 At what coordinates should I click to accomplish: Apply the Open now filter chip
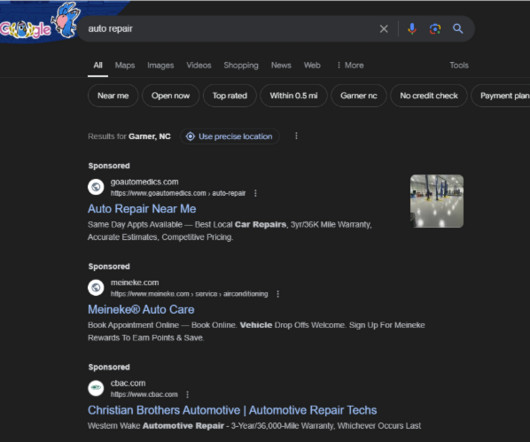tap(171, 96)
